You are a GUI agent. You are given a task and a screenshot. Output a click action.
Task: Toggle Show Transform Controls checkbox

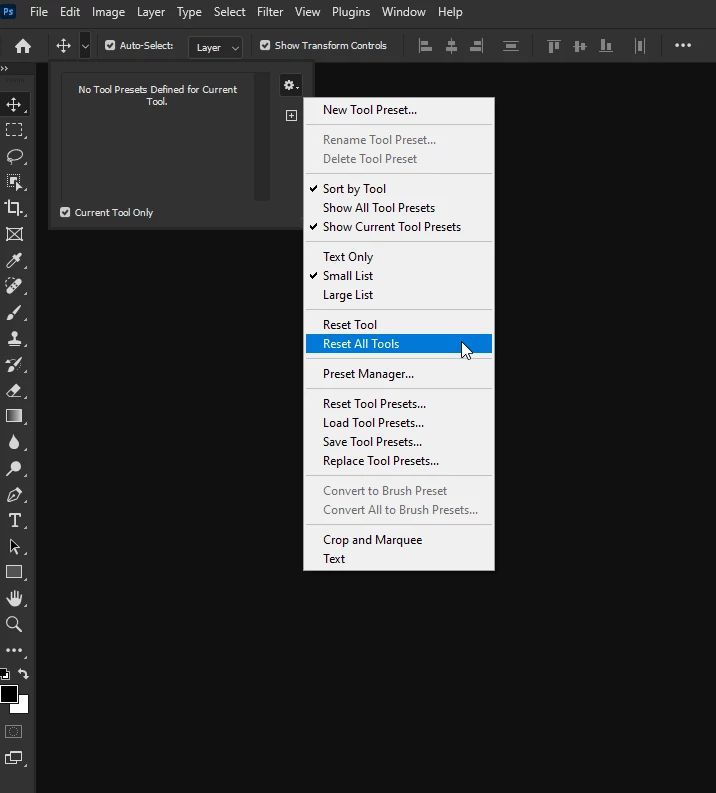click(x=265, y=46)
